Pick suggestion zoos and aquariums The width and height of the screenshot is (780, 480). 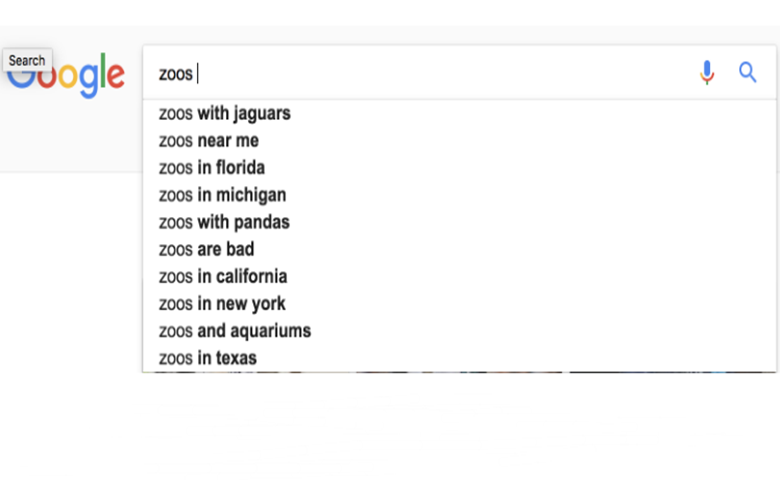click(459, 331)
